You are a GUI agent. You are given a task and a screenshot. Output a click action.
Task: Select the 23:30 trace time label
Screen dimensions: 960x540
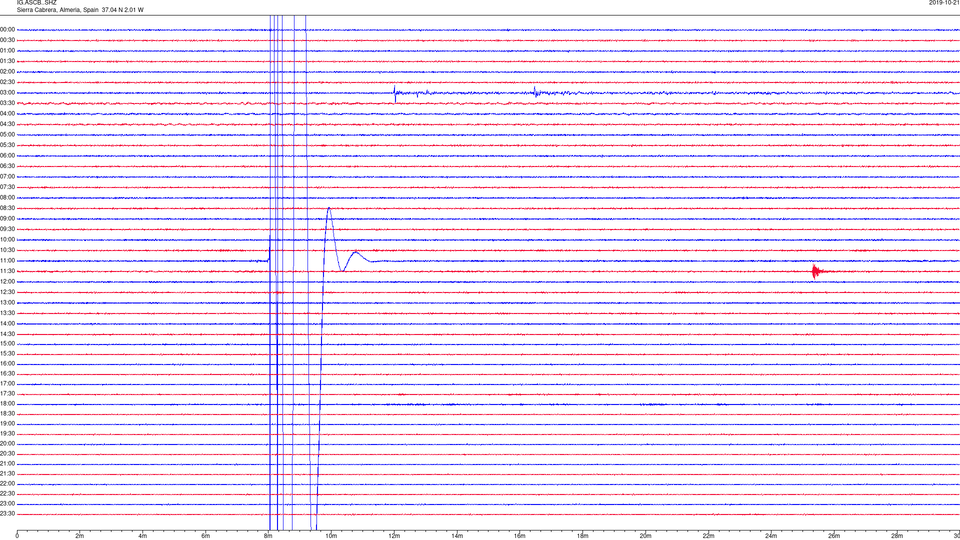(x=7, y=514)
